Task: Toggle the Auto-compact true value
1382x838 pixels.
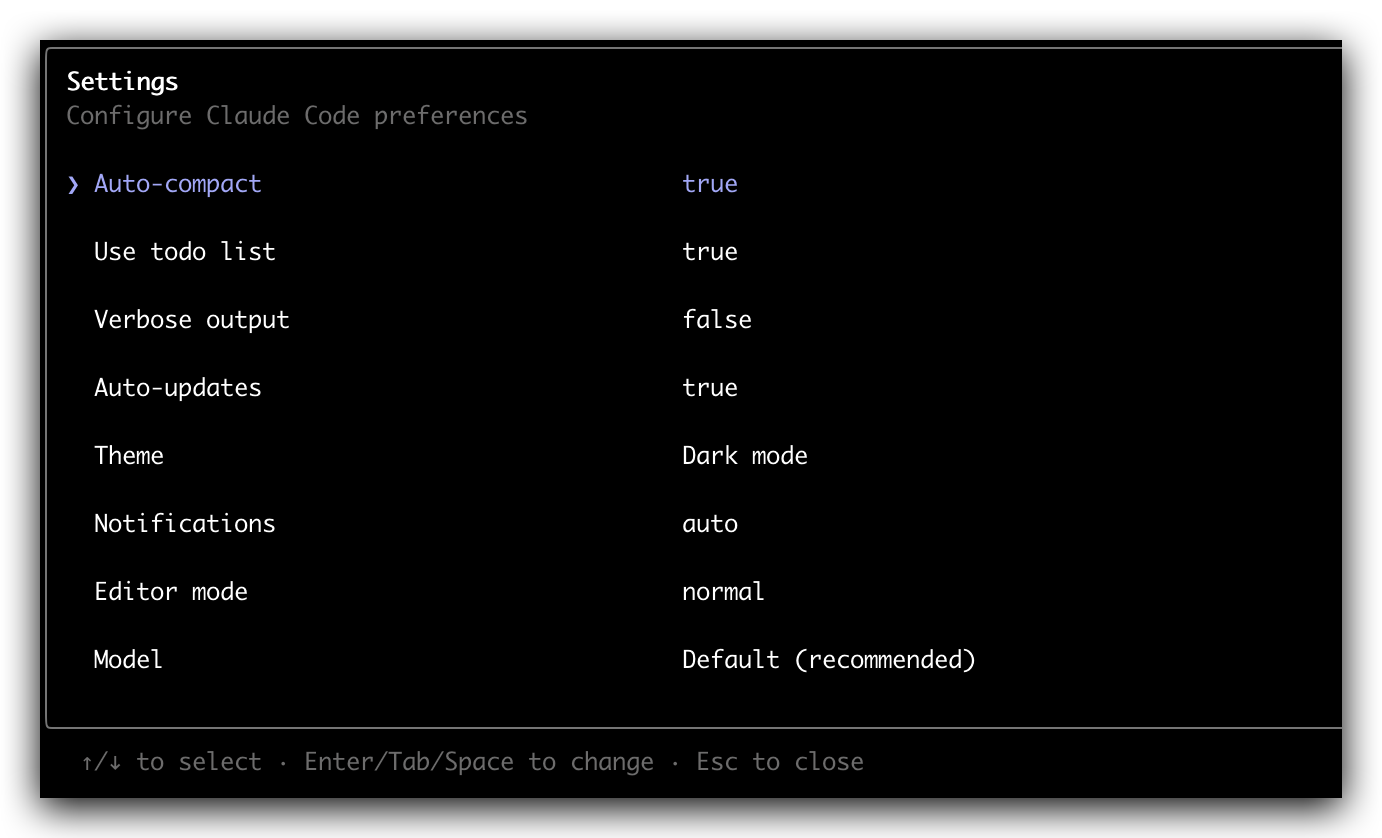Action: coord(710,184)
